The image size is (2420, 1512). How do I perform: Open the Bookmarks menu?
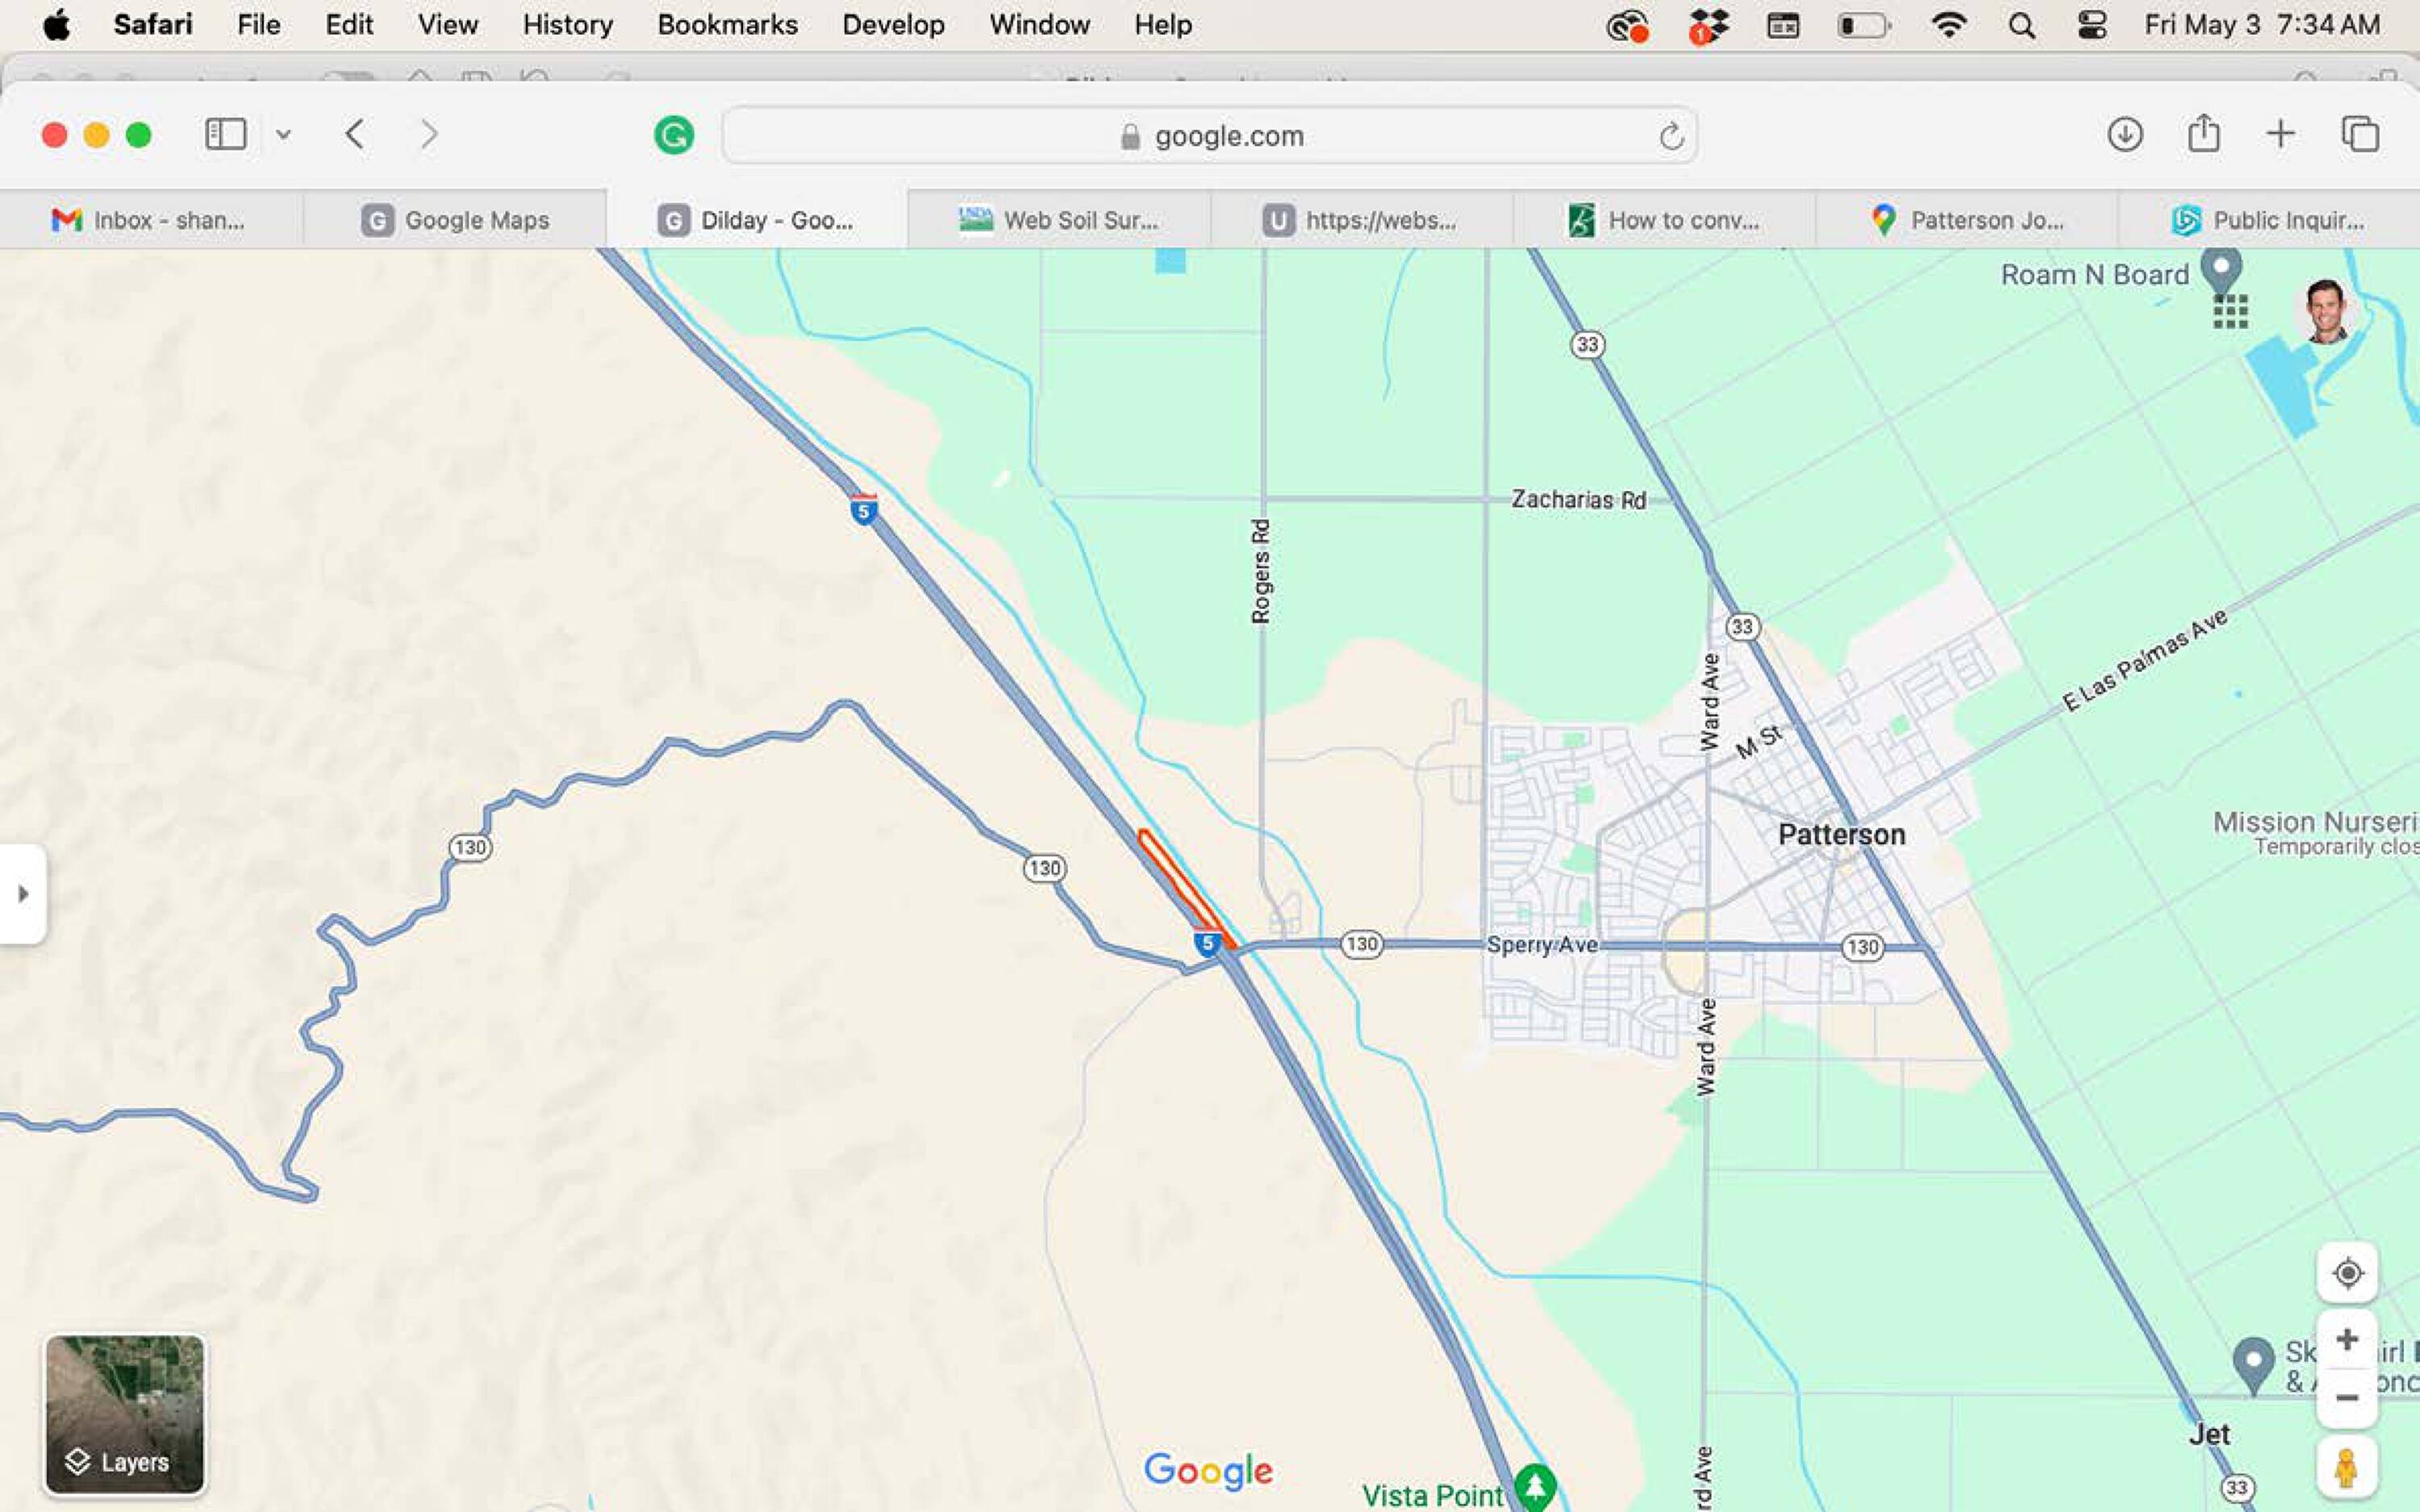click(x=727, y=25)
